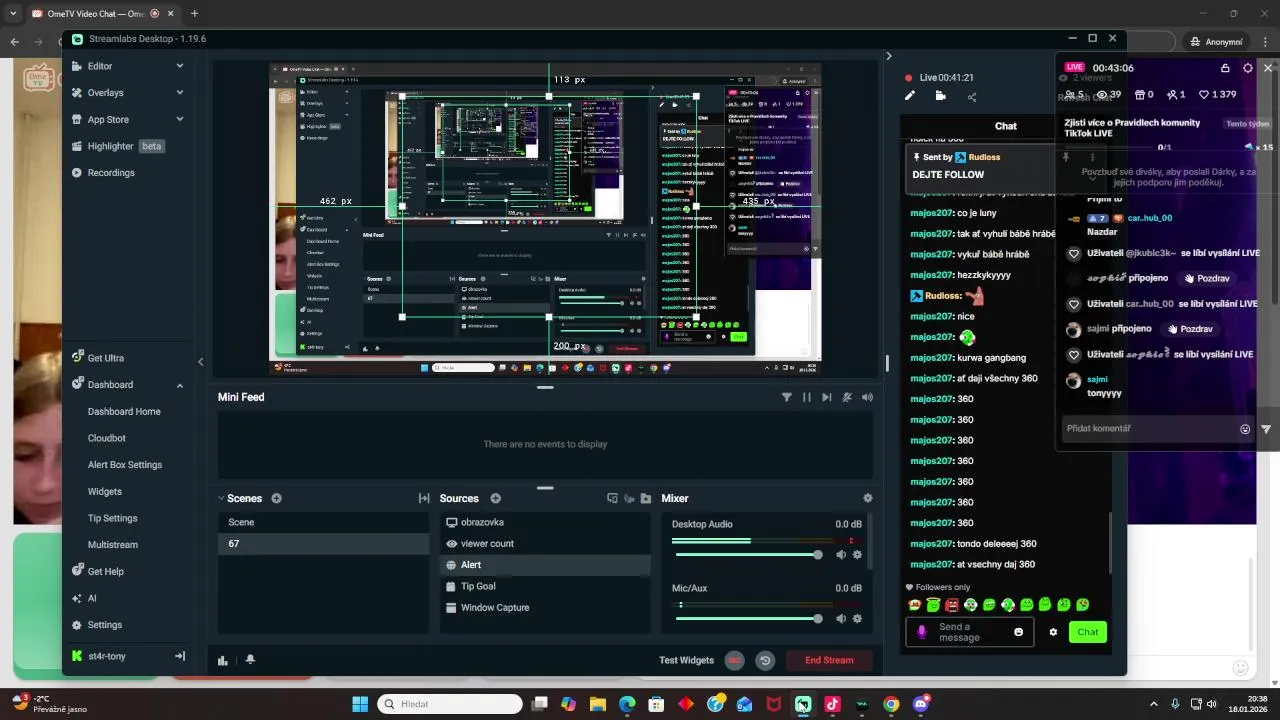Open the video camera icon under Live timer

coord(941,96)
